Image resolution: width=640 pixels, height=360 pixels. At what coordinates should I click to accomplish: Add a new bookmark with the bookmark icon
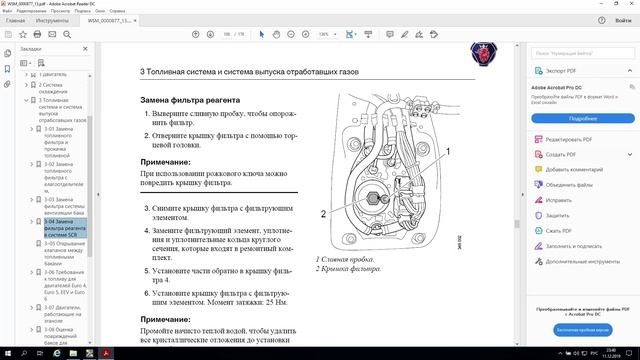click(41, 63)
